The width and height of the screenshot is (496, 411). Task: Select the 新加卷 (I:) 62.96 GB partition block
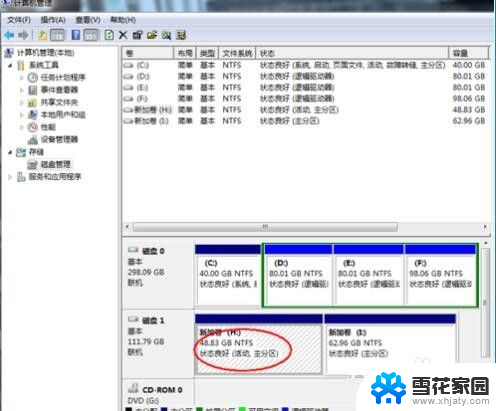click(x=390, y=344)
